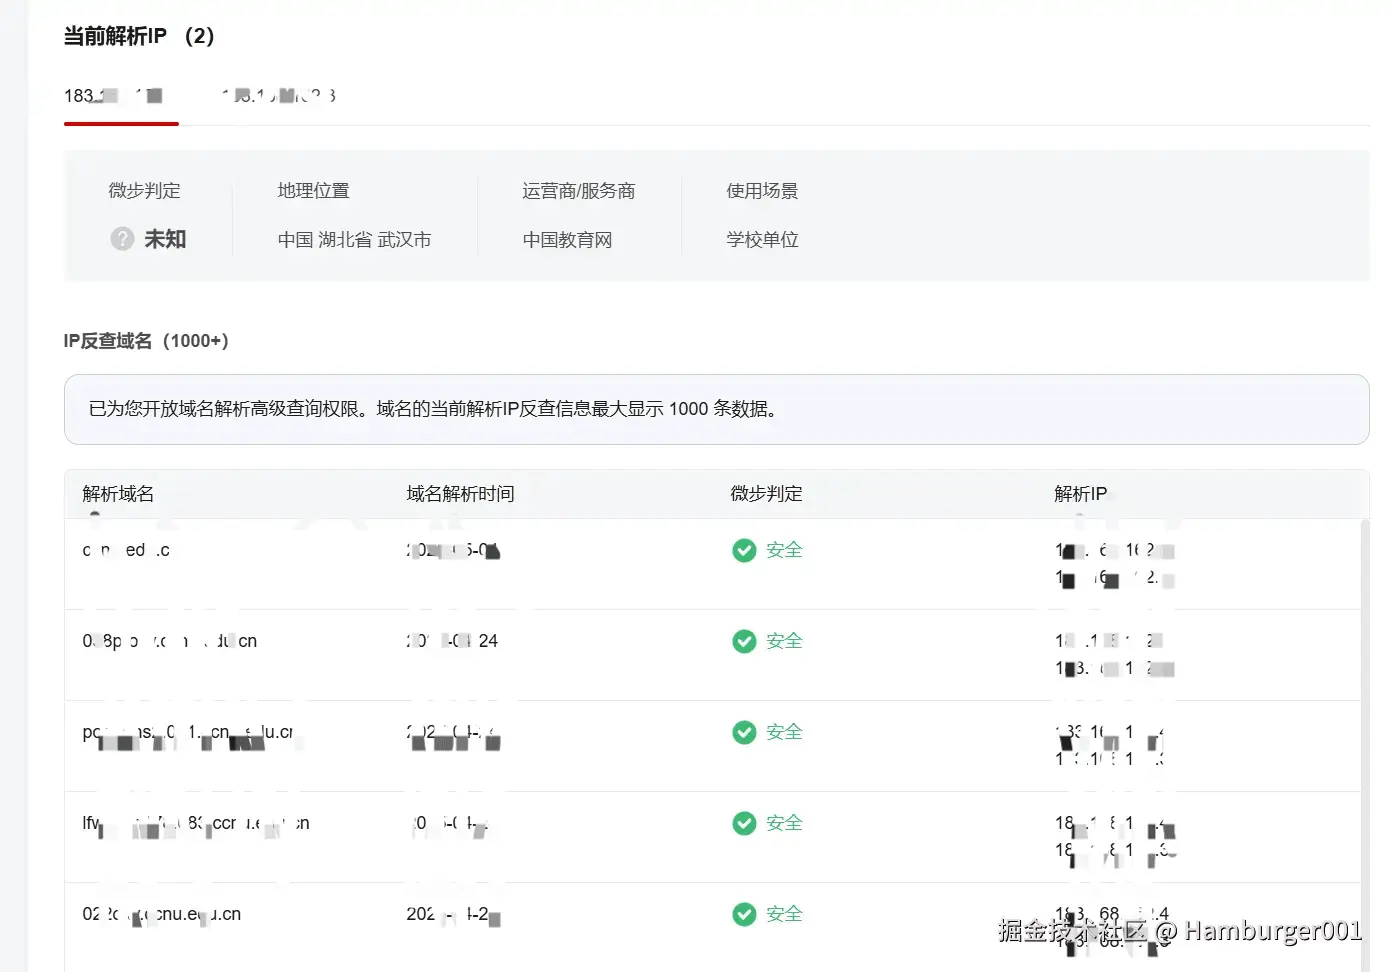
Task: Click the 解析IP column header
Action: 1080,494
